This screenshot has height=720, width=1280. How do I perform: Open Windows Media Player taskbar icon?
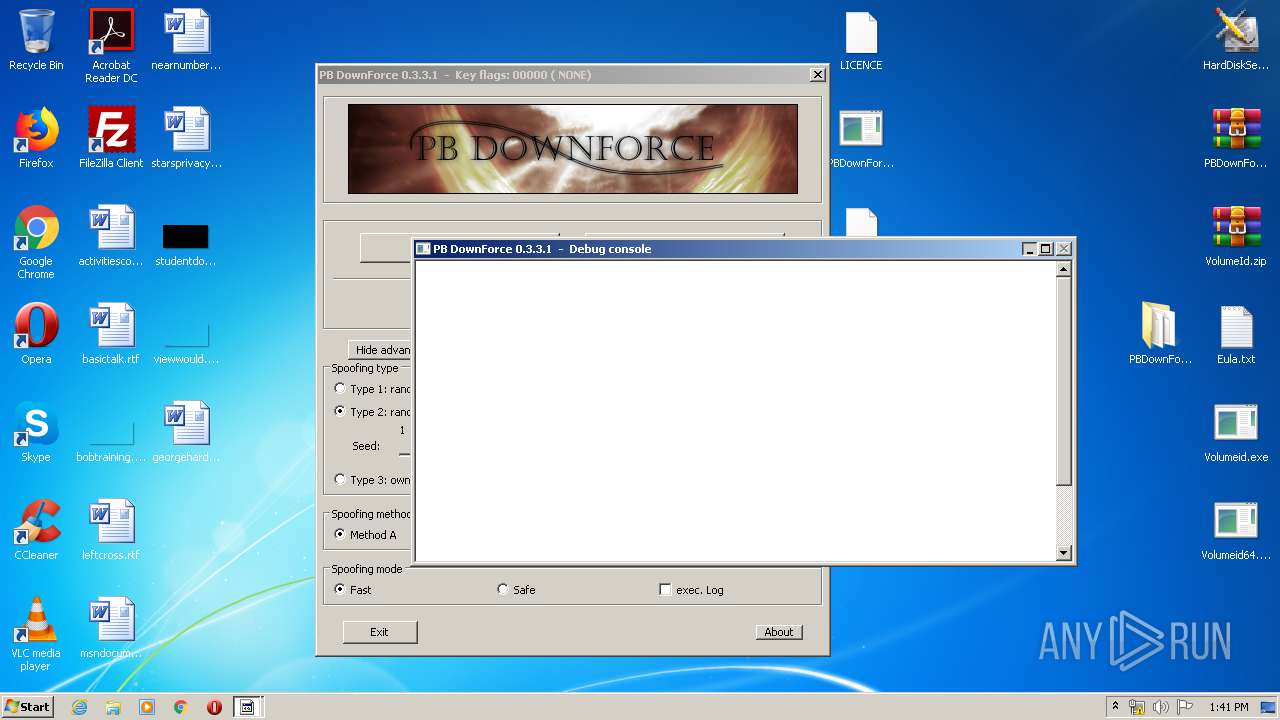[x=147, y=707]
